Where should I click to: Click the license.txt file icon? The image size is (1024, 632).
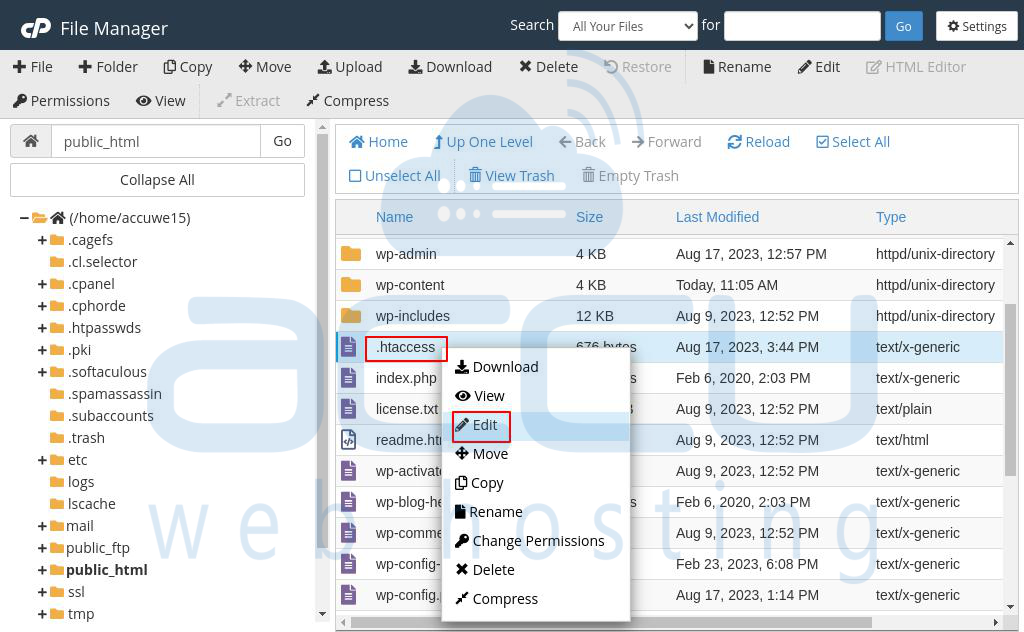click(349, 409)
